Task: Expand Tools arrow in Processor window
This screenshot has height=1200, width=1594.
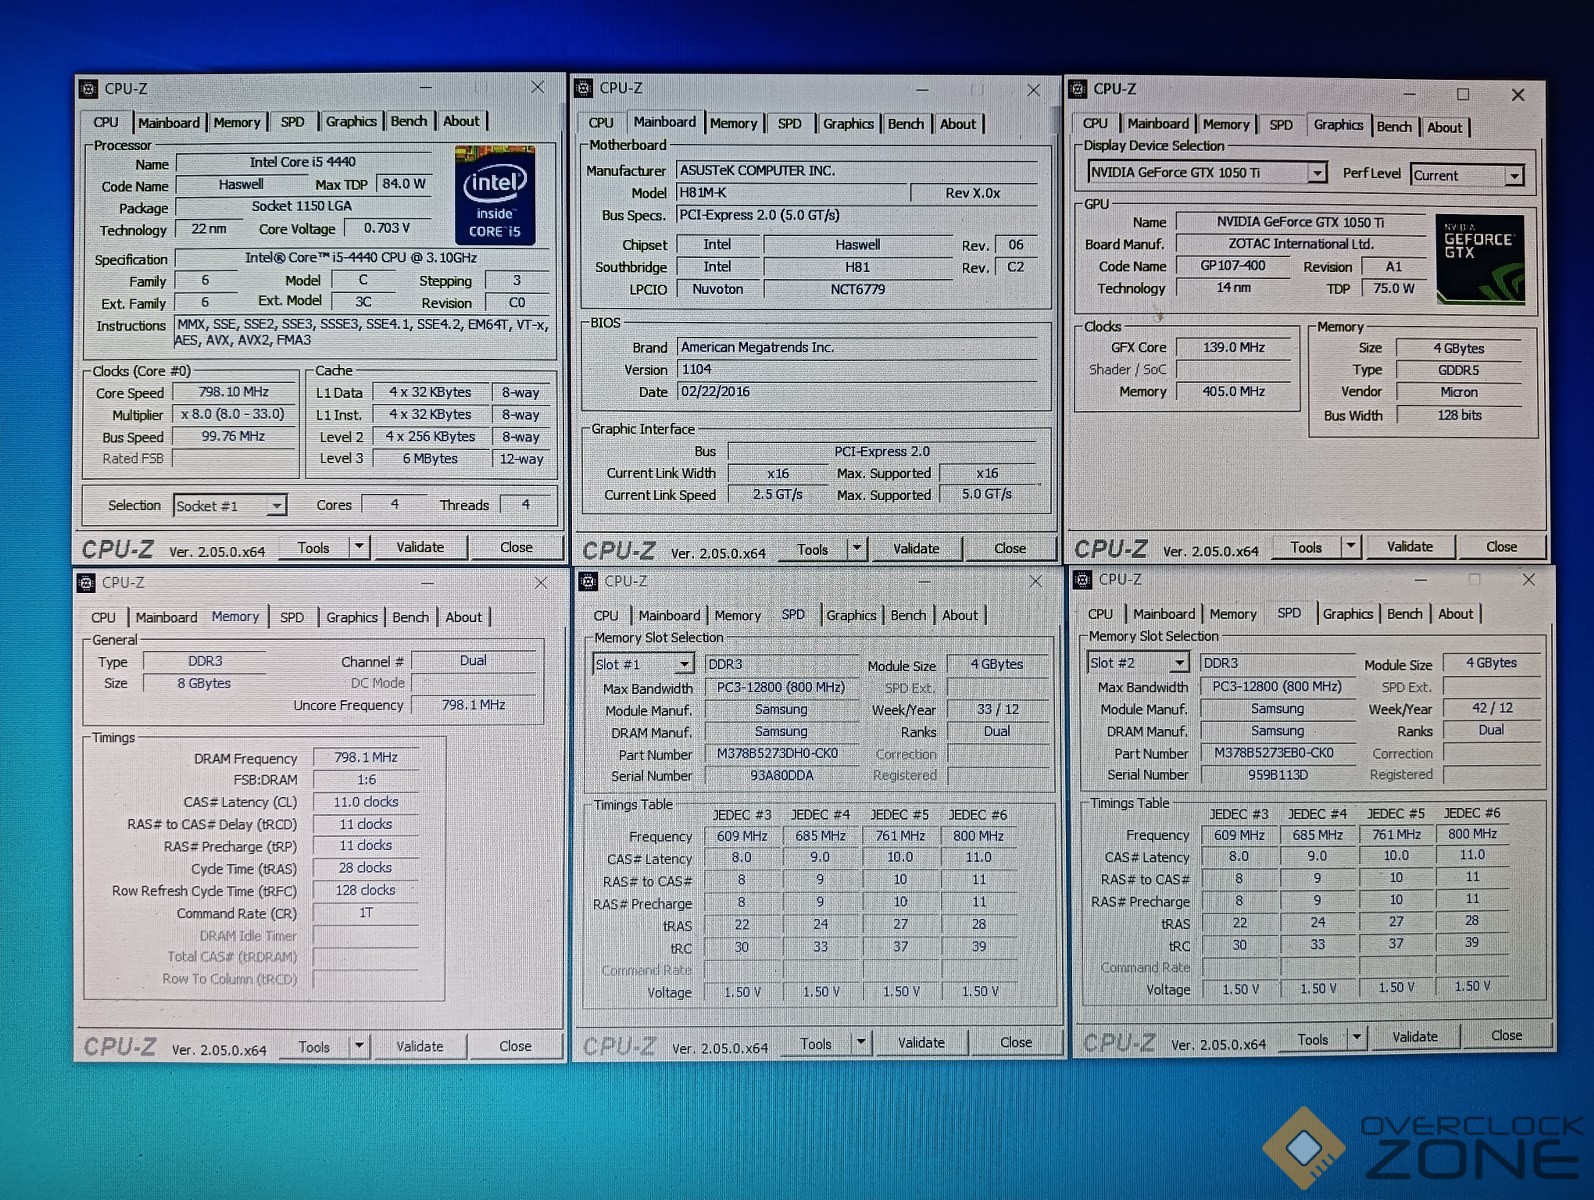Action: point(359,547)
